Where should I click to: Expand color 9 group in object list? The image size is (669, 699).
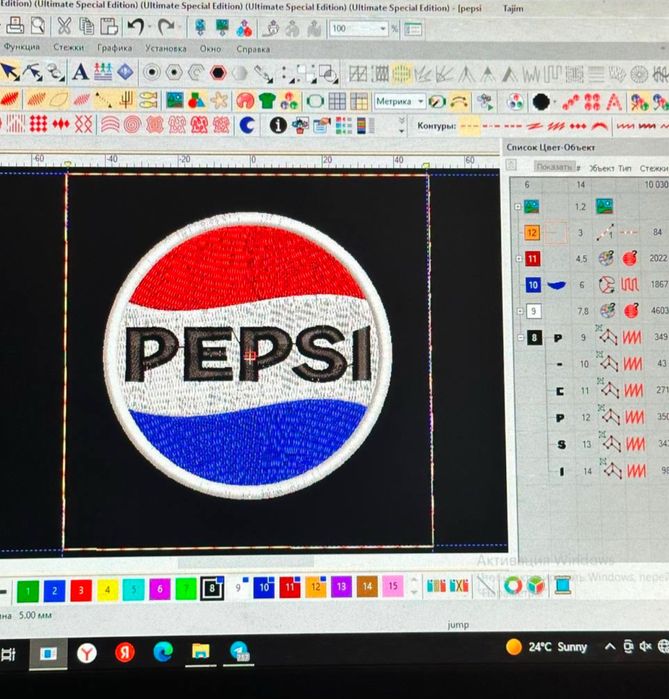(520, 311)
